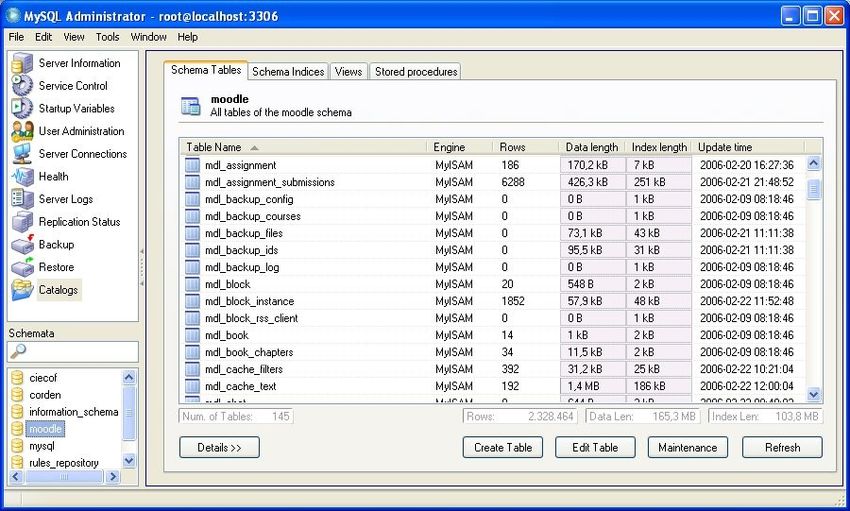This screenshot has height=511, width=850.
Task: Click the Maintenance button
Action: pyautogui.click(x=688, y=448)
